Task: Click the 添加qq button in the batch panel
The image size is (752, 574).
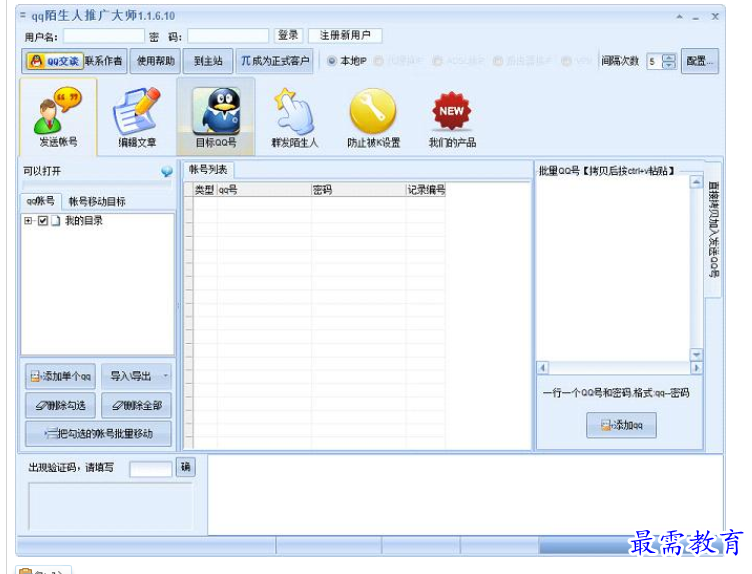Action: (x=621, y=425)
